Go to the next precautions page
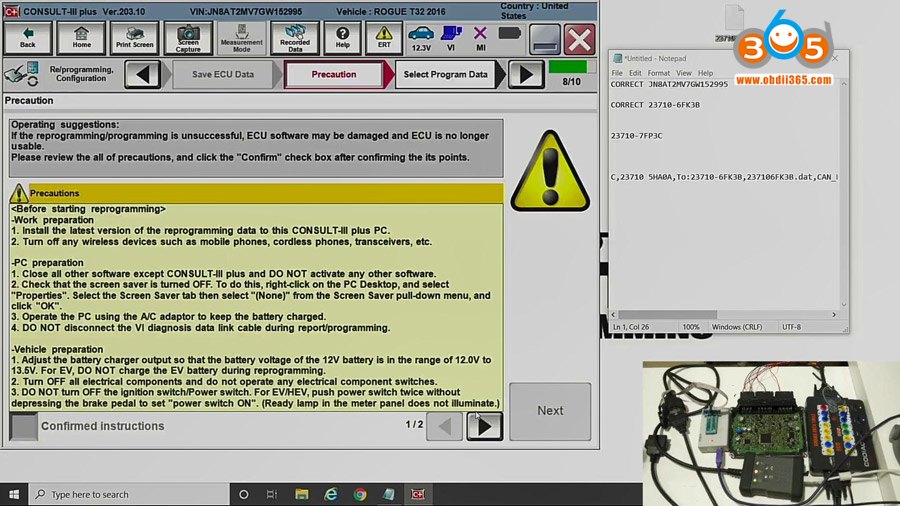Screen dimensions: 900x506 pos(484,426)
